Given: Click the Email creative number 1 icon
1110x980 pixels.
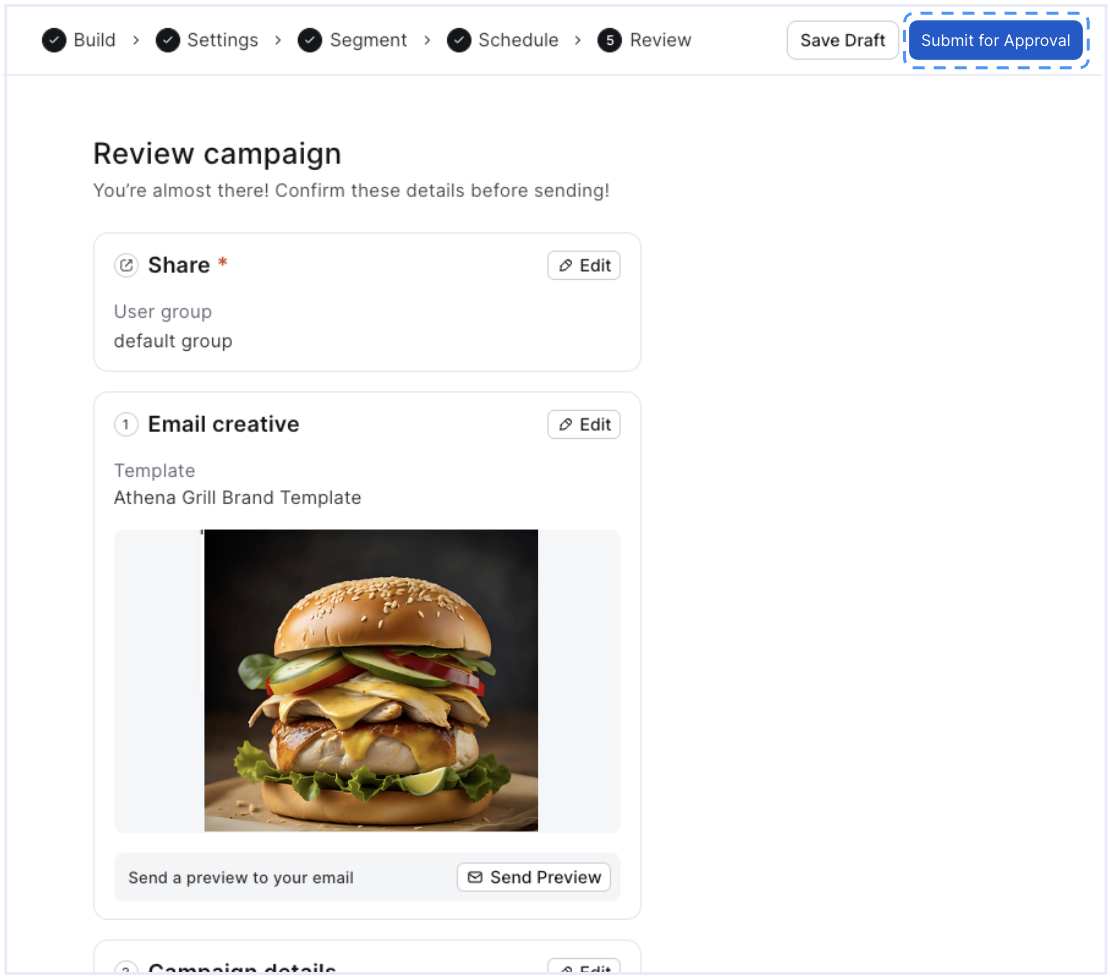Looking at the screenshot, I should [126, 425].
